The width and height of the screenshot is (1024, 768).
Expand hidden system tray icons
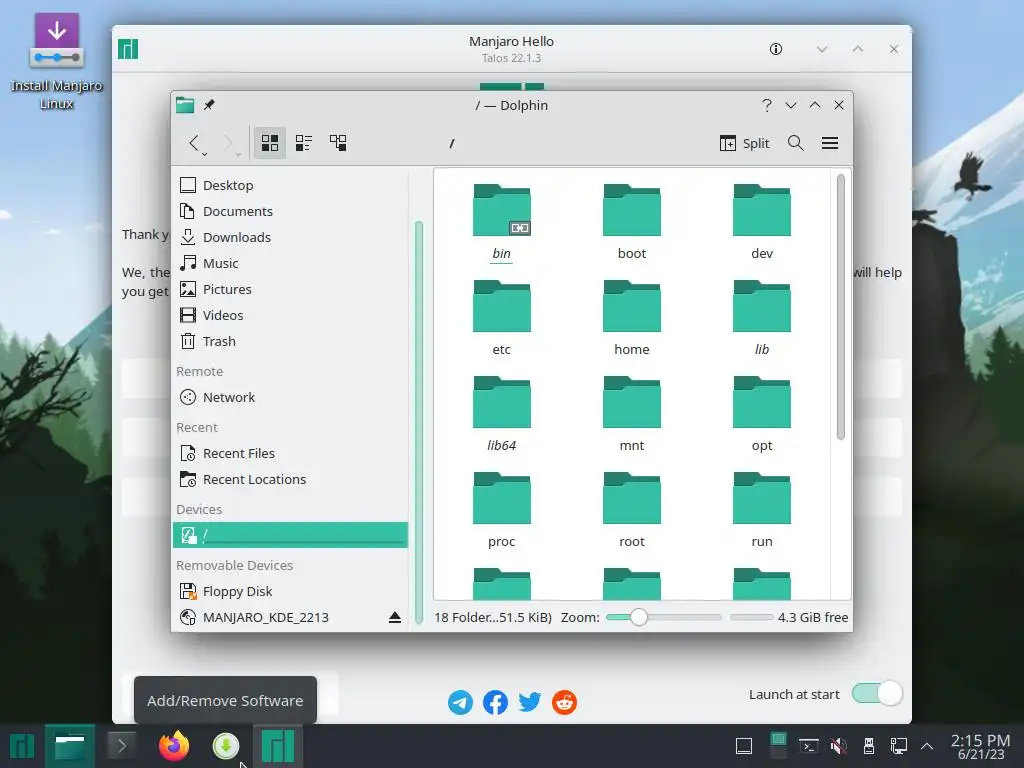point(927,746)
